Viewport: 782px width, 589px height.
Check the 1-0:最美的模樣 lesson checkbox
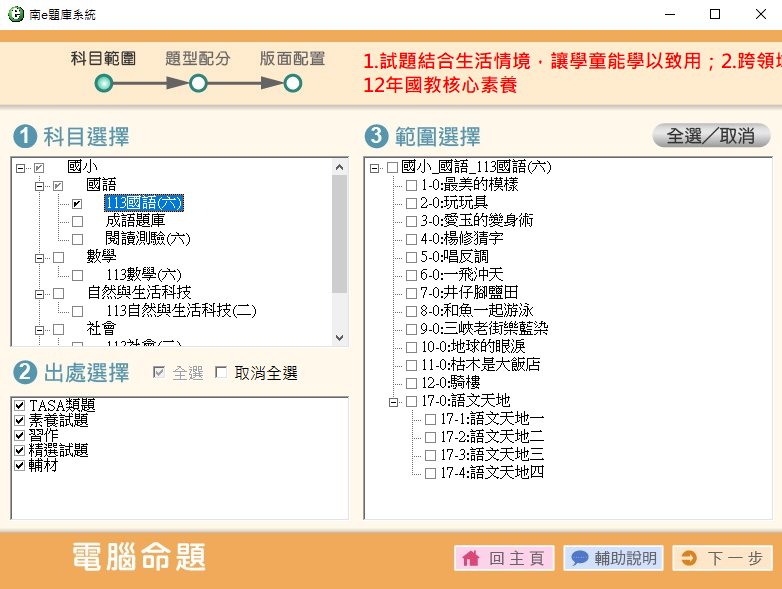click(x=411, y=185)
